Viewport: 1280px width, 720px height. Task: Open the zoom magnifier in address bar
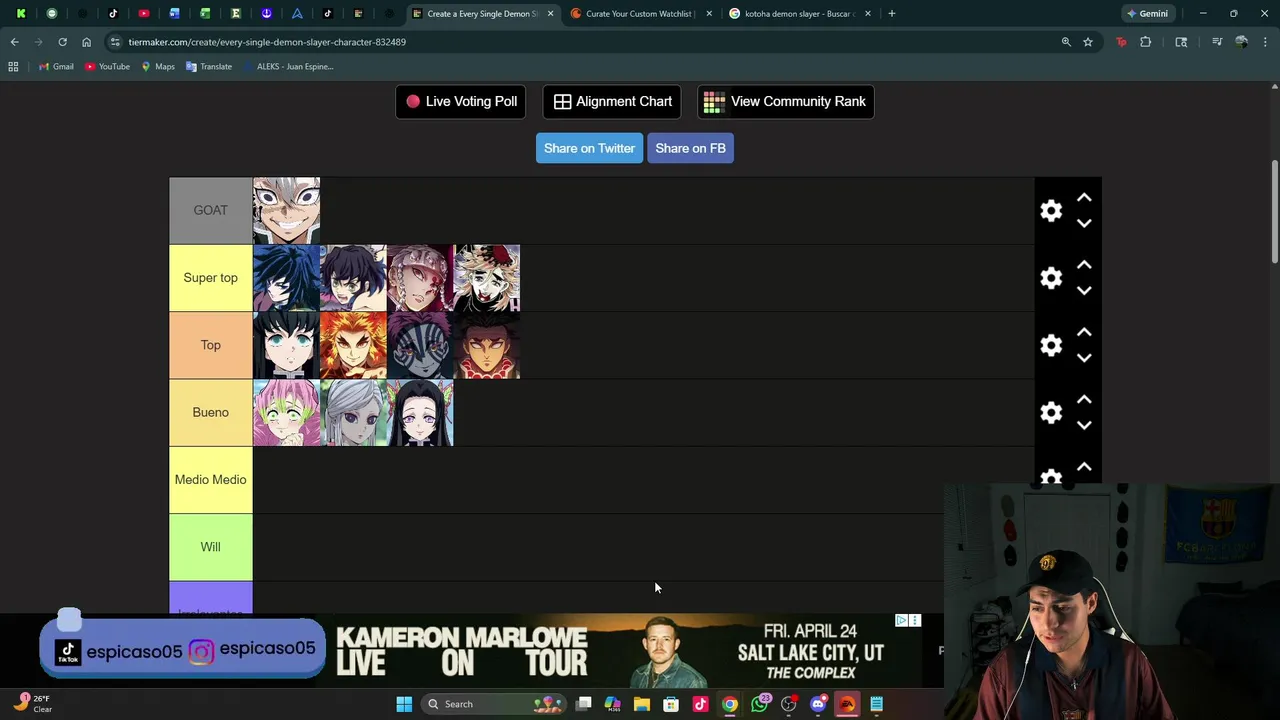[1066, 42]
